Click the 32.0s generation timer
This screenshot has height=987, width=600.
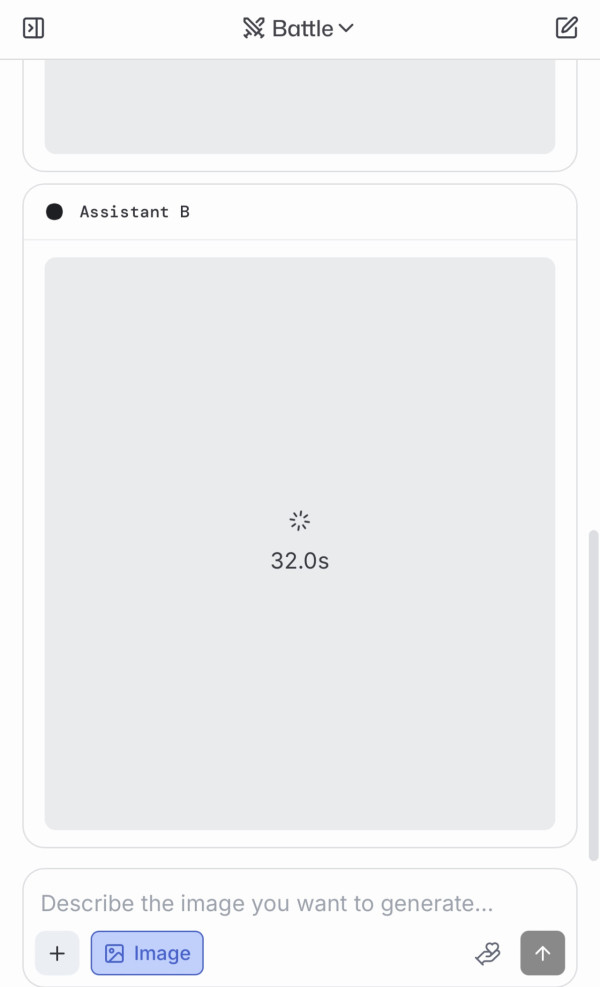click(x=300, y=561)
